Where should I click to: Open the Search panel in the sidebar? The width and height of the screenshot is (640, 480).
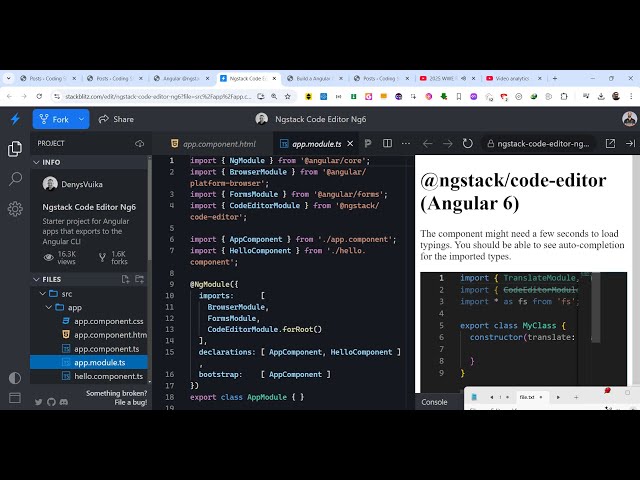coord(15,179)
